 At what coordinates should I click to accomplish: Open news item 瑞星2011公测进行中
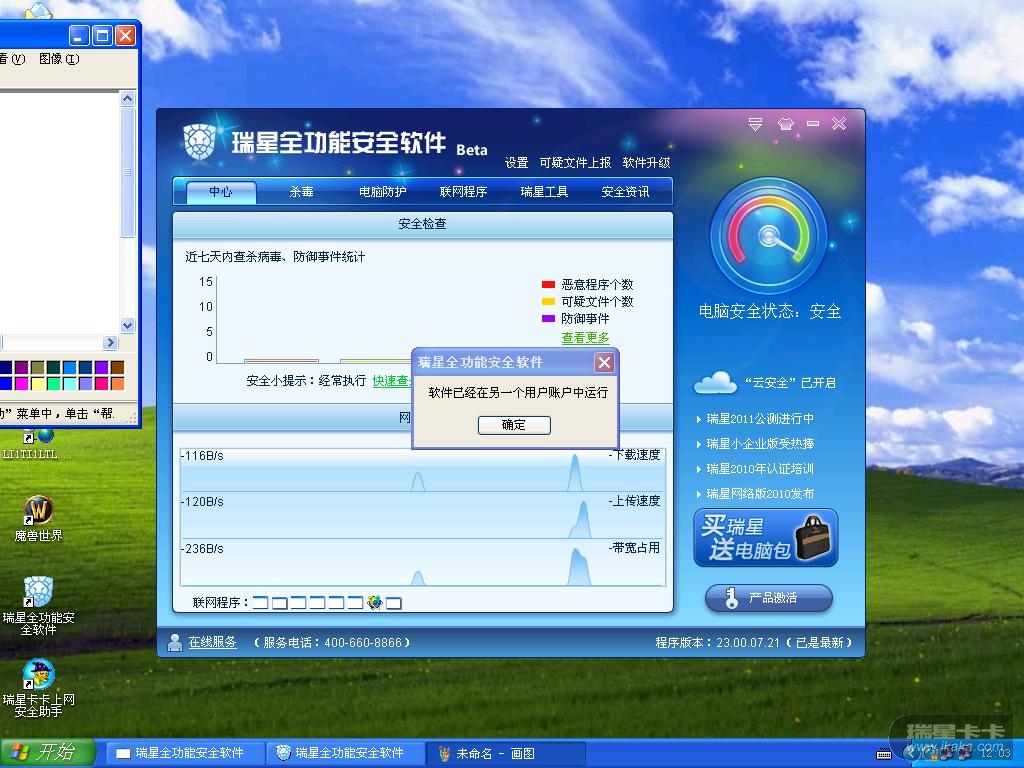pyautogui.click(x=760, y=419)
